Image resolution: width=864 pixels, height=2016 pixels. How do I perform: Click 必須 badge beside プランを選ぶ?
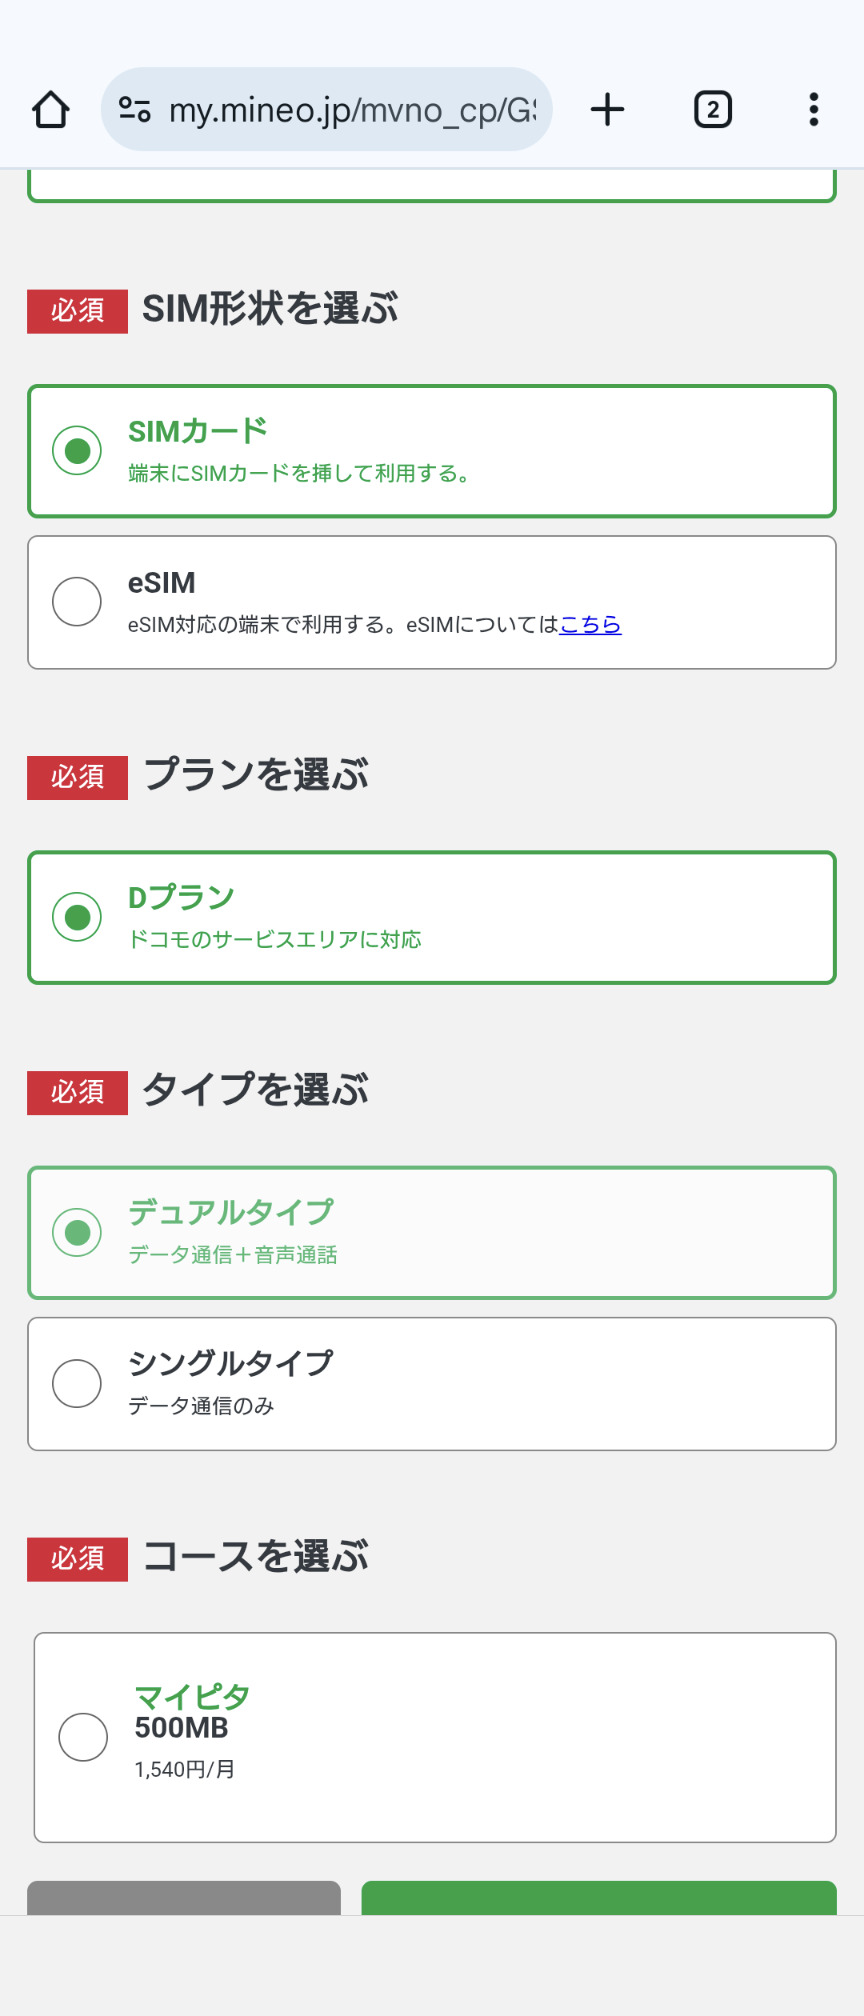pyautogui.click(x=77, y=777)
